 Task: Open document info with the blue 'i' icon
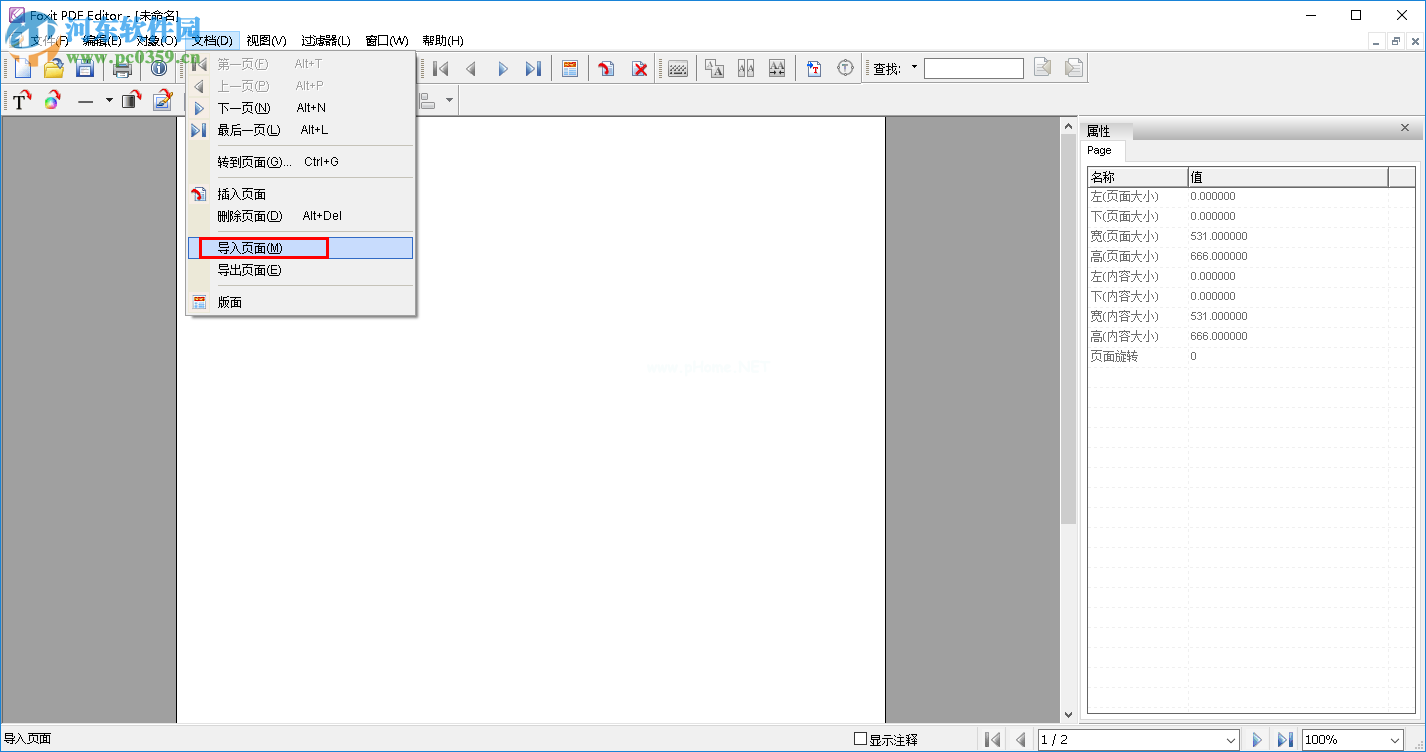coord(158,68)
